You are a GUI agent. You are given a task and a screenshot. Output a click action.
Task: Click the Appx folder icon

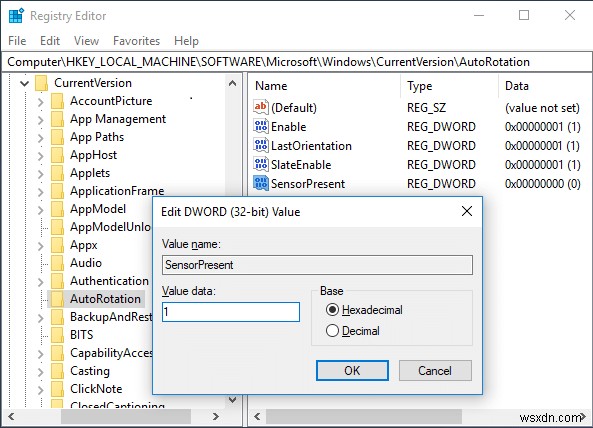(x=57, y=245)
